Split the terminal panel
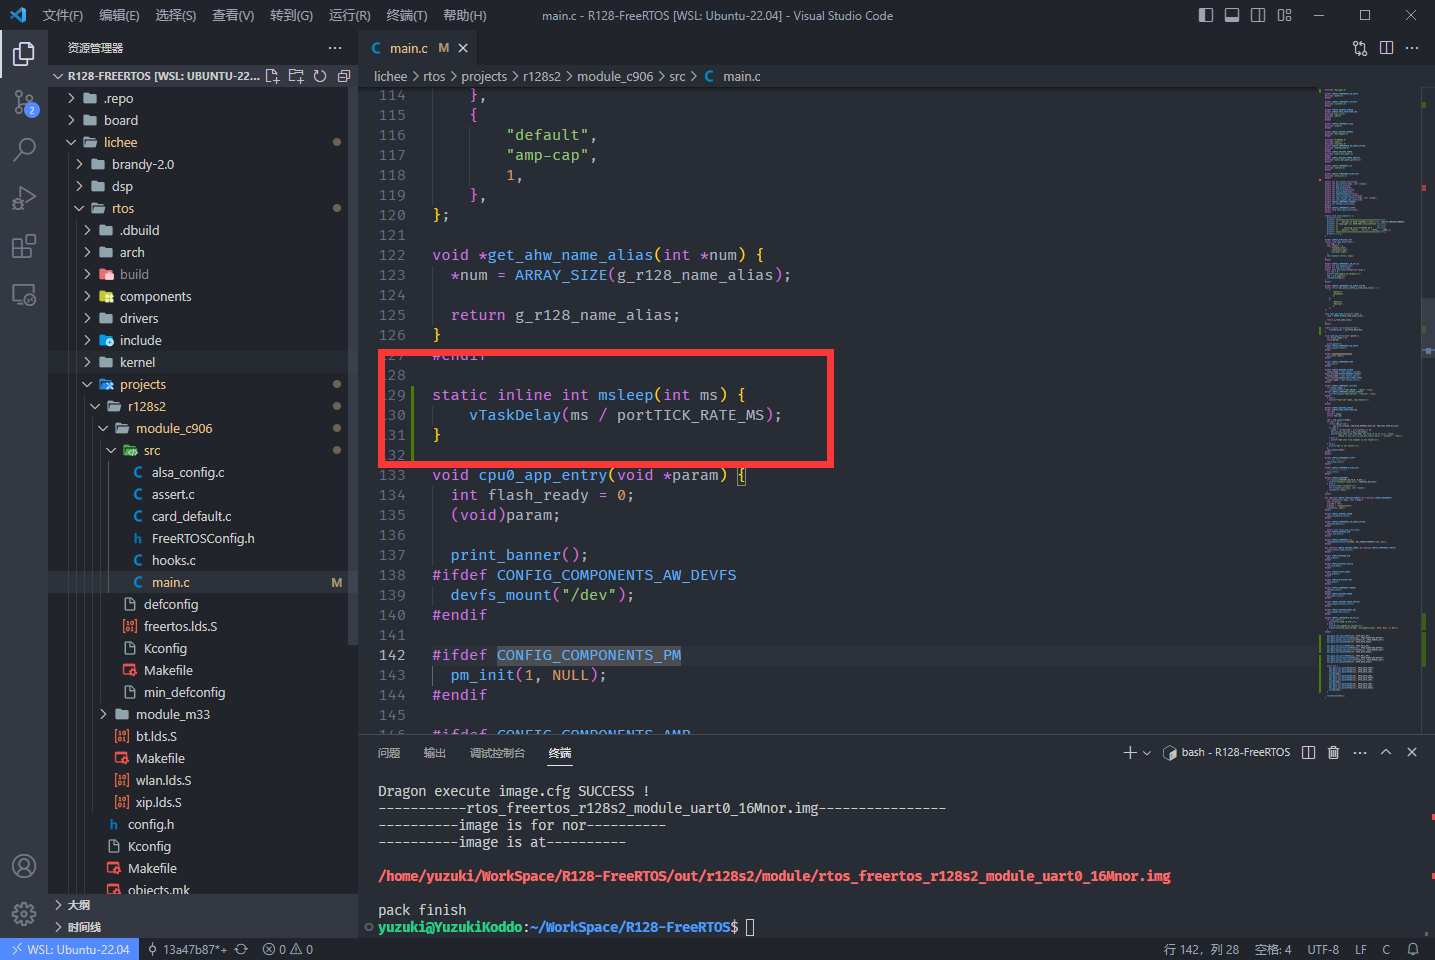Screen dimensions: 1435x960 click(x=1308, y=752)
